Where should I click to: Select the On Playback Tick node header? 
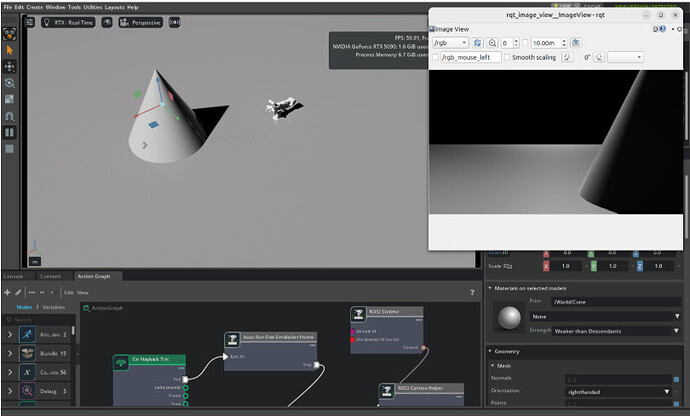149,360
